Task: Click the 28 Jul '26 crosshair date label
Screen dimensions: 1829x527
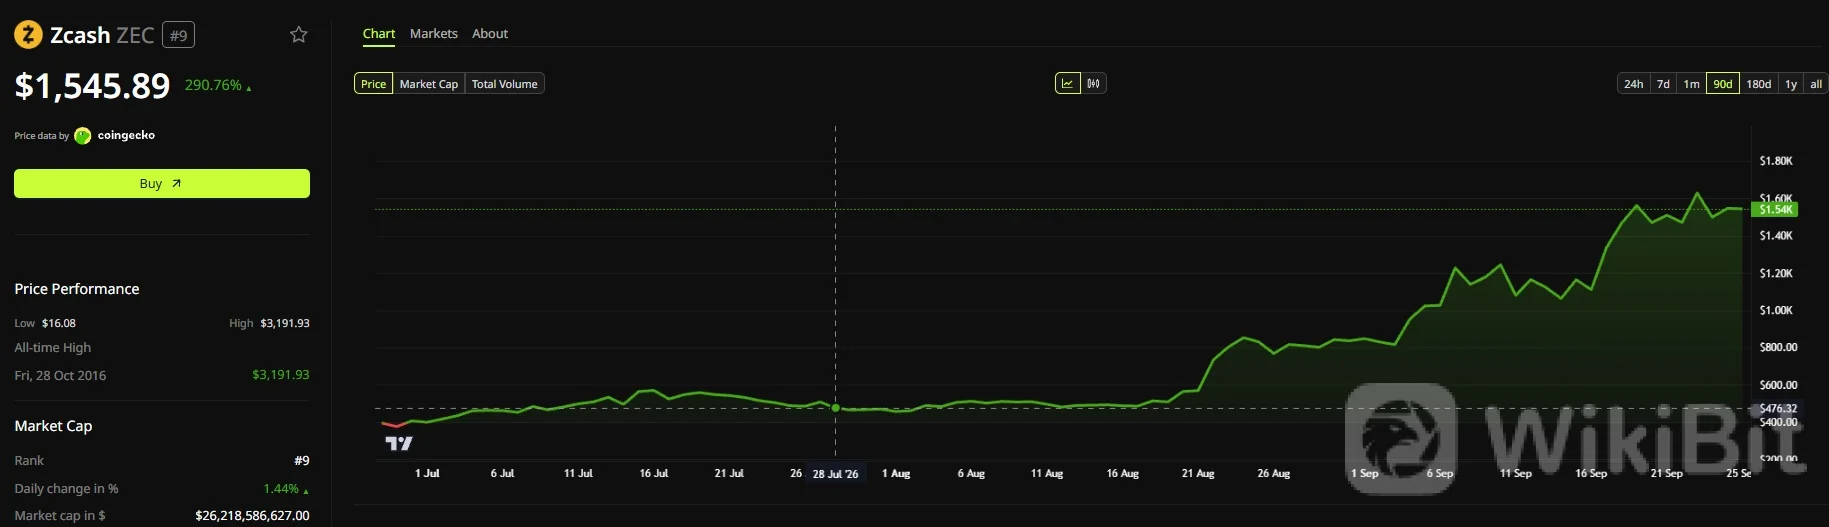Action: pyautogui.click(x=835, y=474)
